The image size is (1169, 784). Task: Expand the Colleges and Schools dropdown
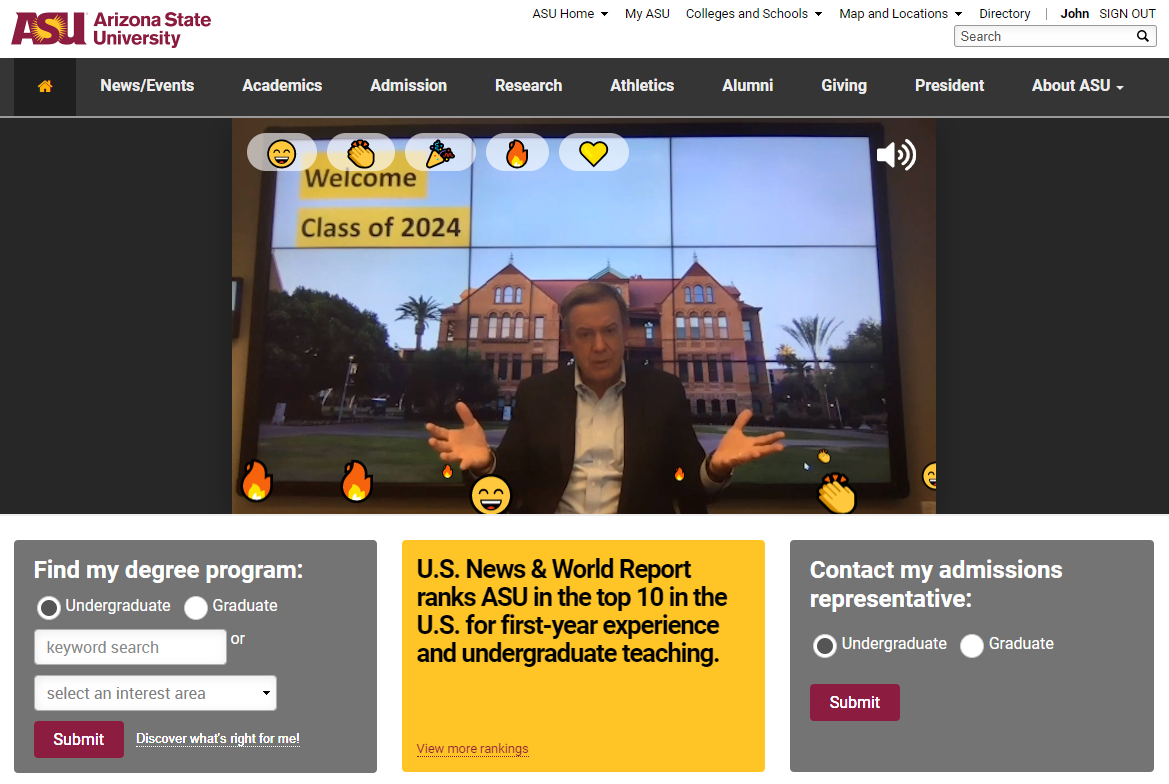pyautogui.click(x=754, y=13)
